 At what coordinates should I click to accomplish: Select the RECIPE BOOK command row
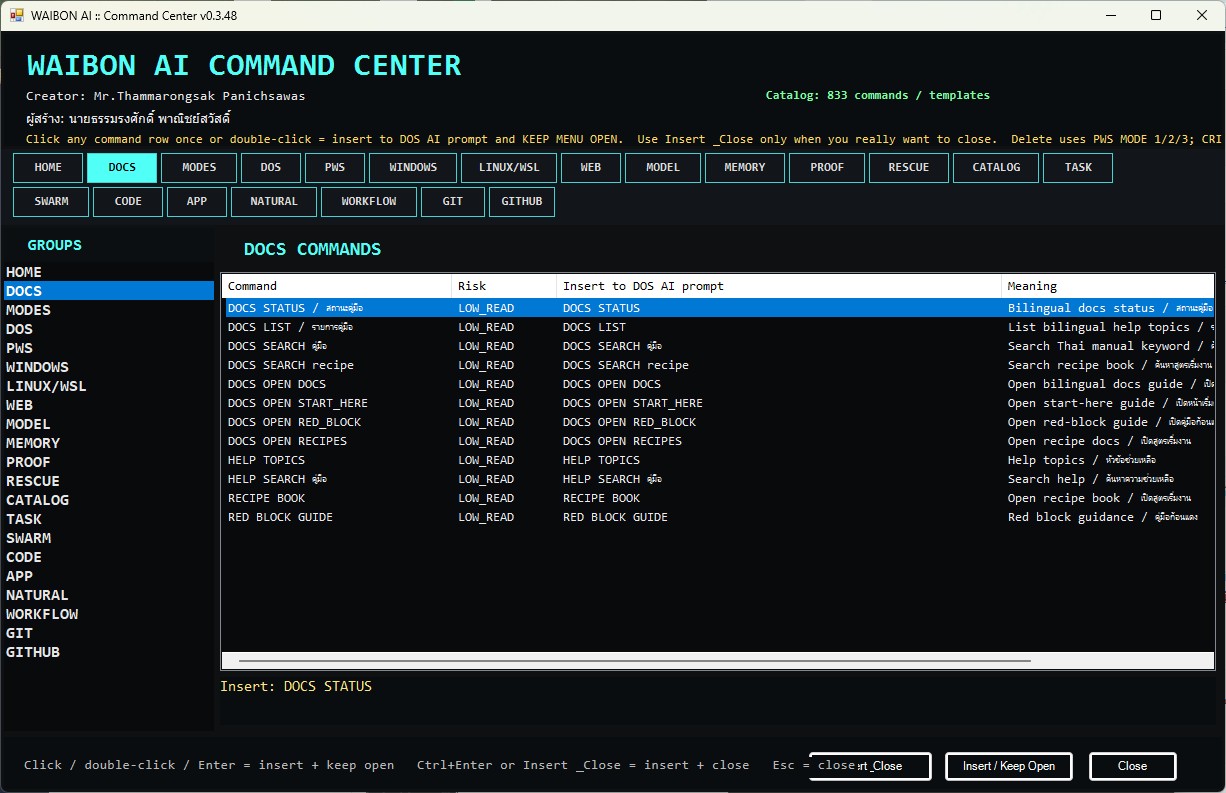click(x=718, y=498)
